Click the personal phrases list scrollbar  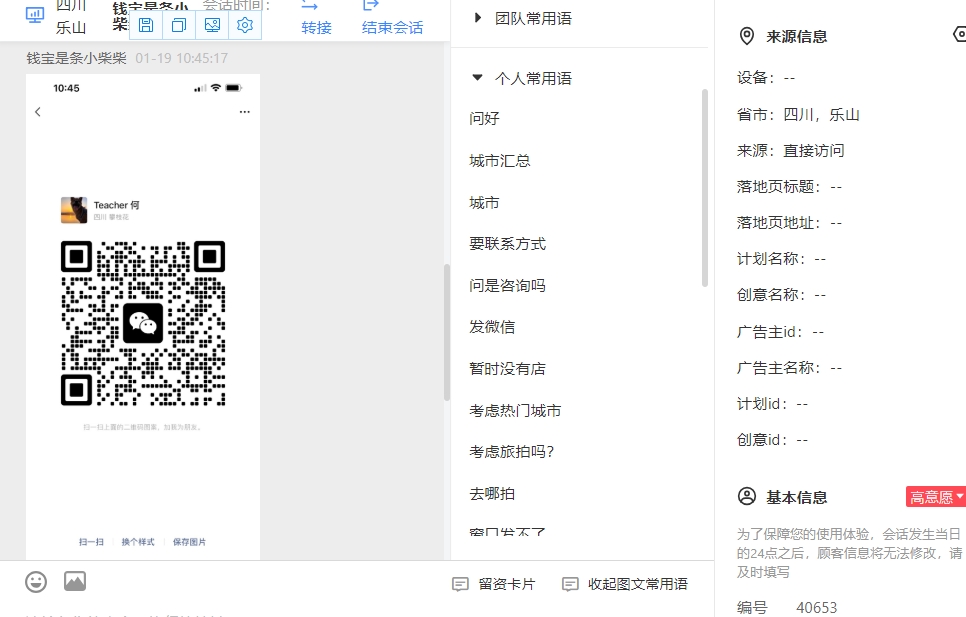tap(705, 188)
